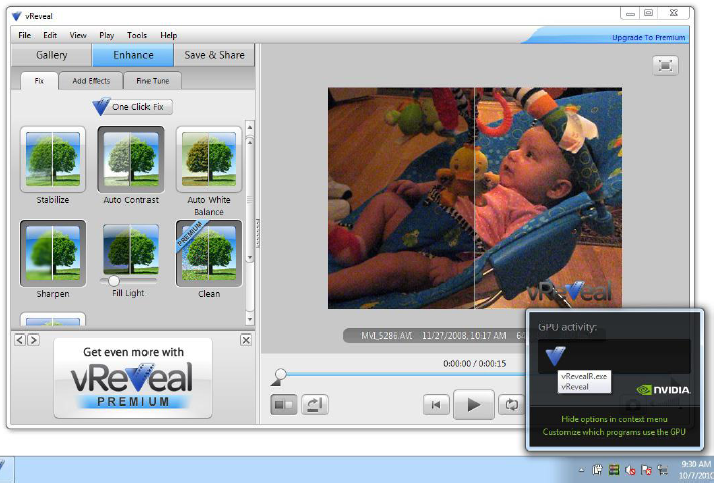718x489 pixels.
Task: Open the Play menu
Action: (x=106, y=35)
